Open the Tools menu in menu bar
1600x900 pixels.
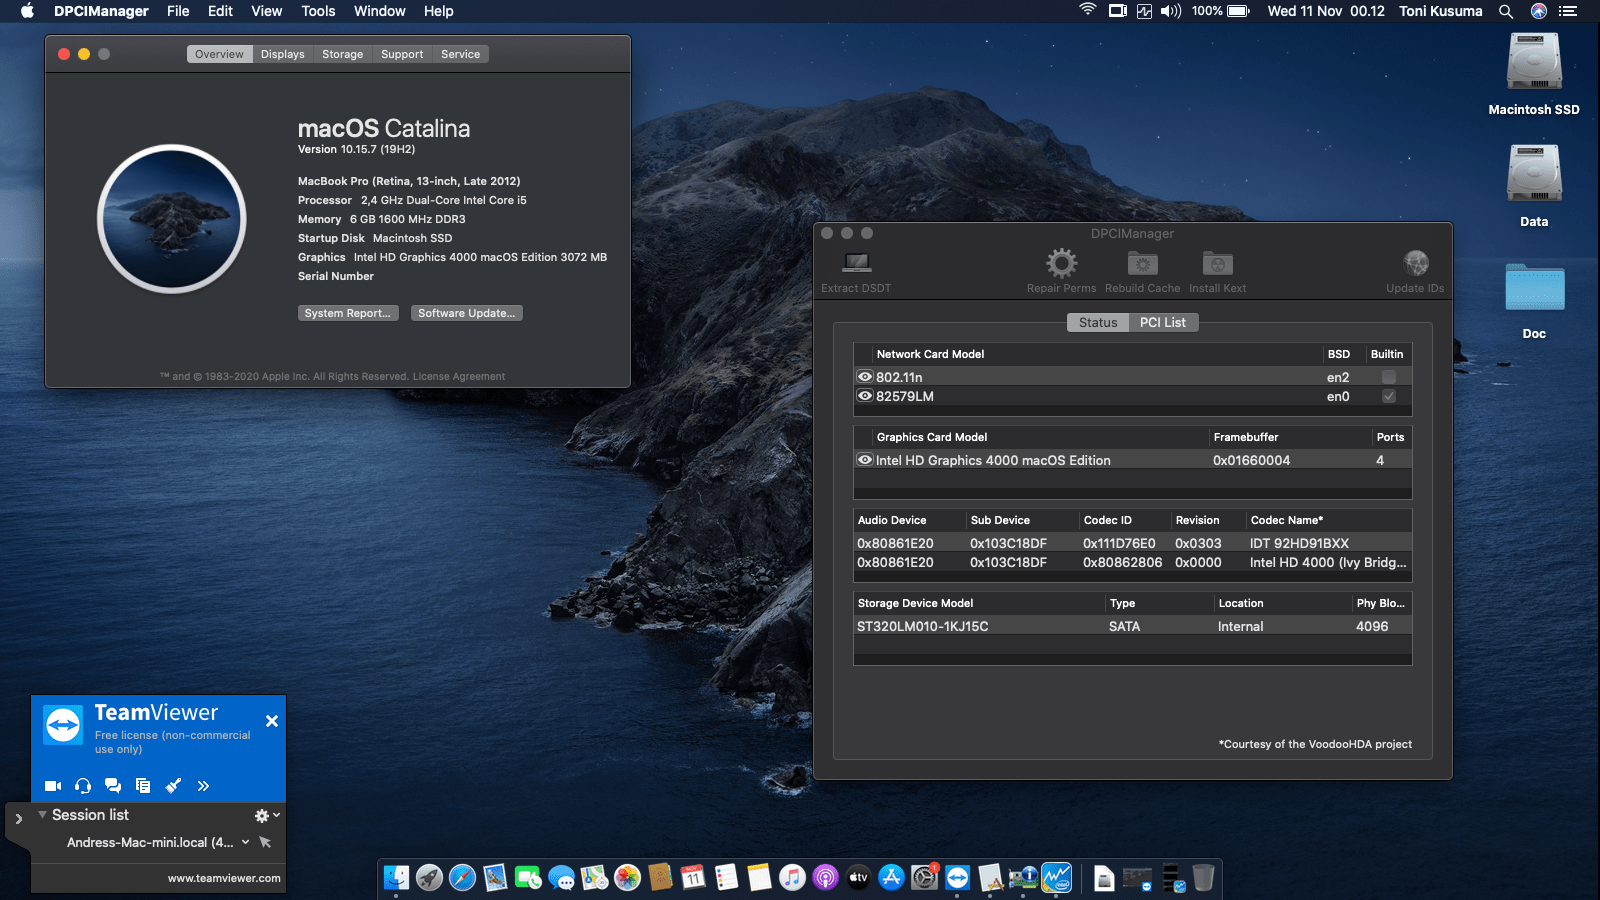coord(318,11)
